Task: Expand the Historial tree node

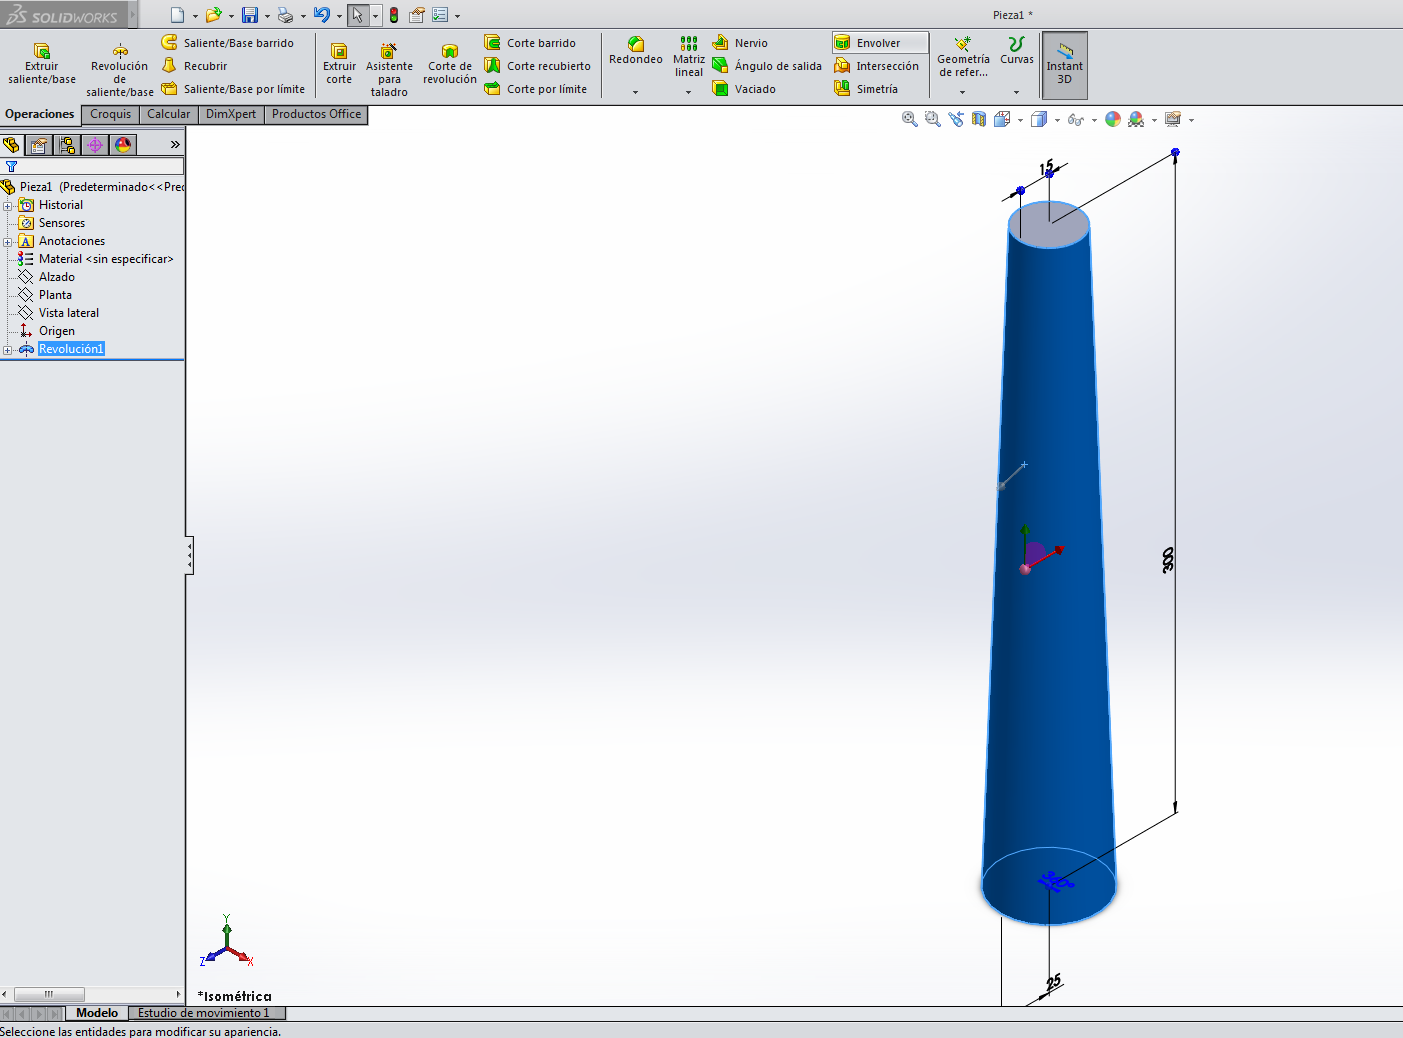Action: click(x=8, y=206)
